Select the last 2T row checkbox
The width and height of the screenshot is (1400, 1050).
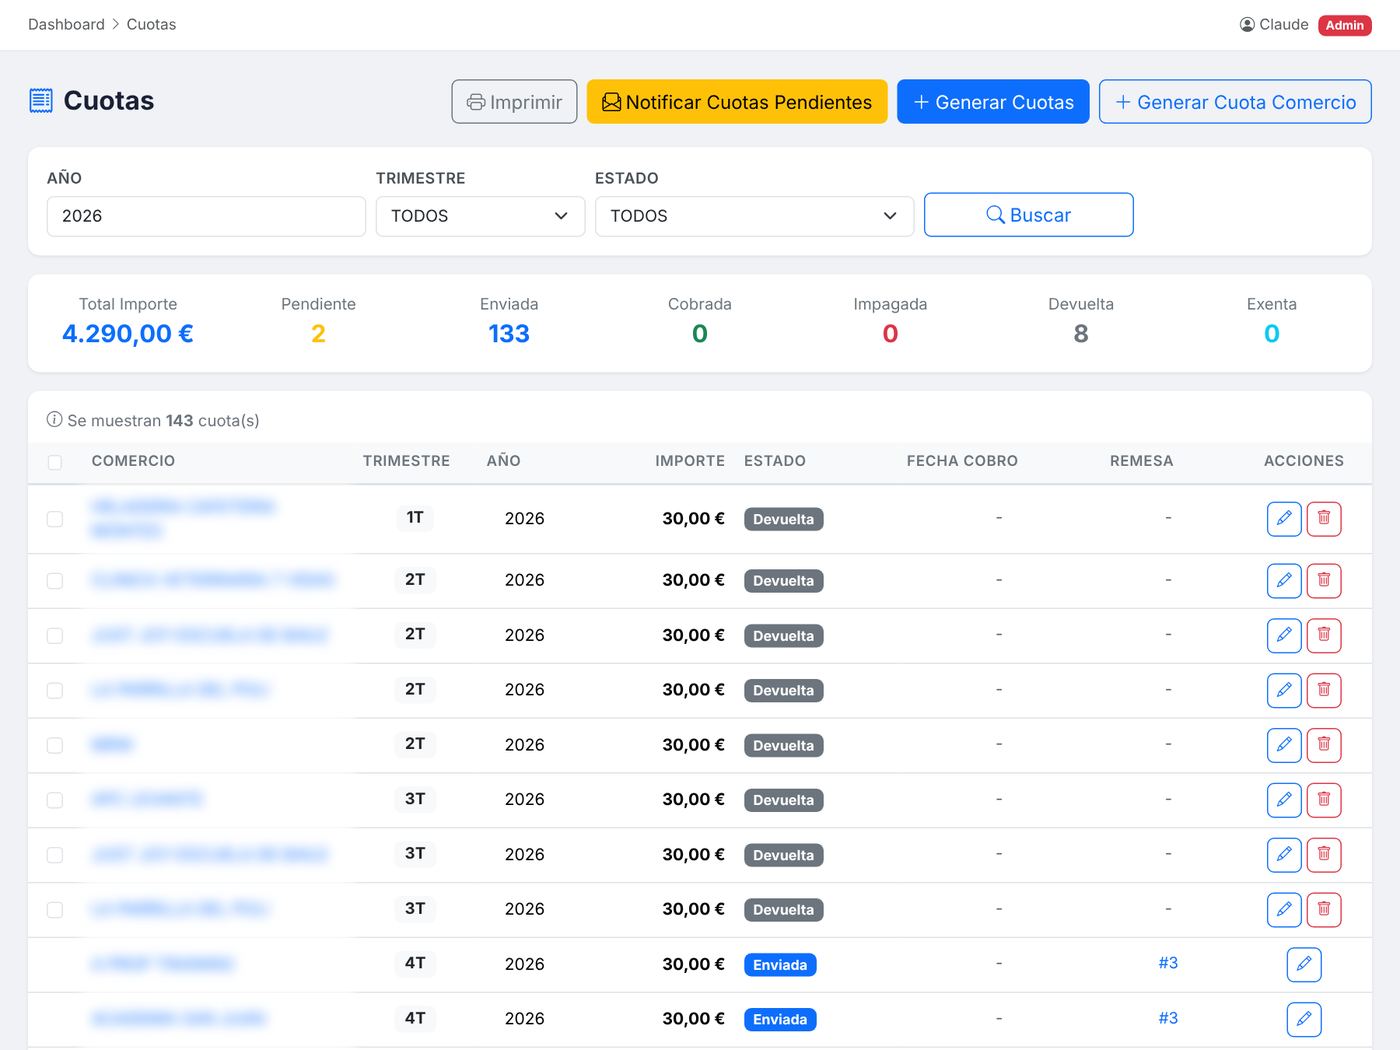55,746
